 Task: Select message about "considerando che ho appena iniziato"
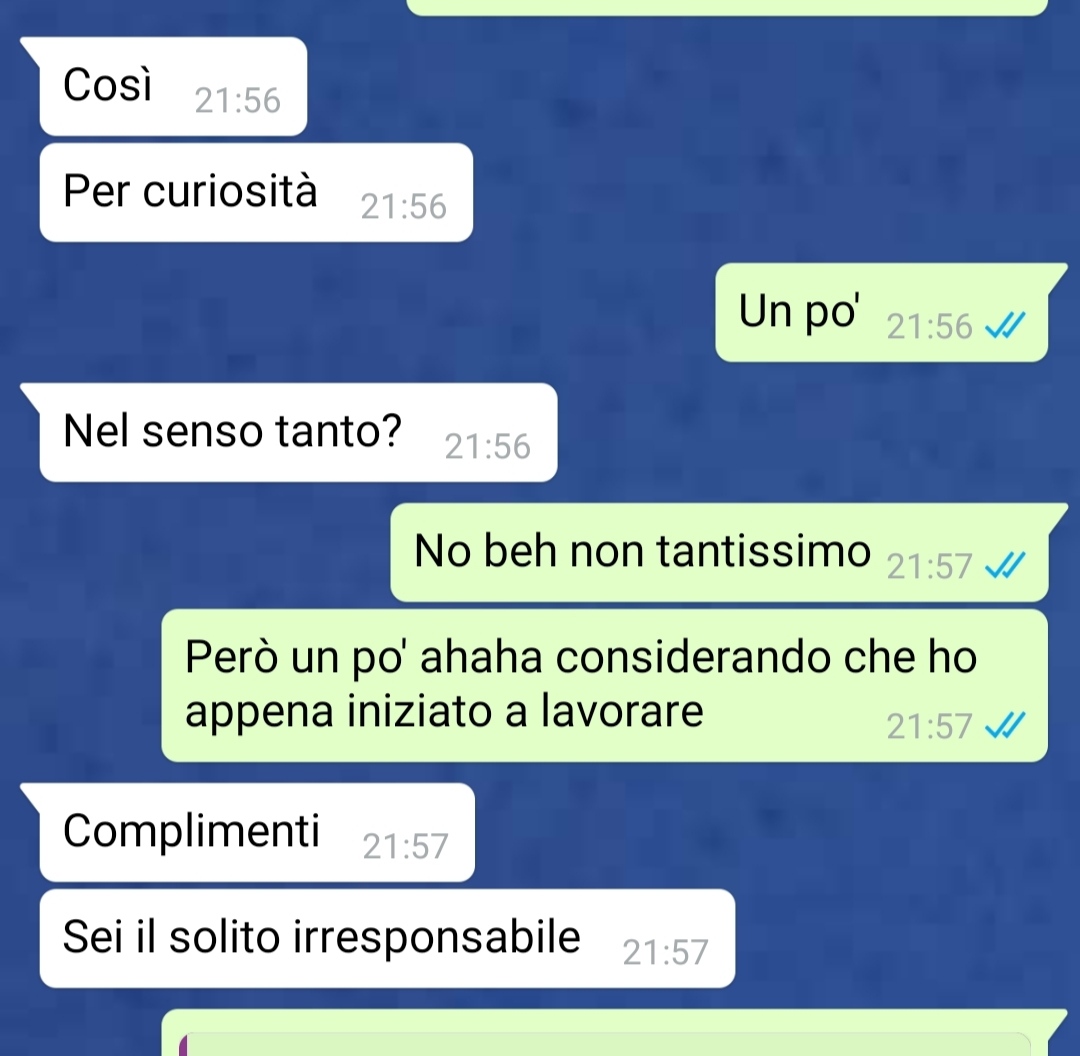click(x=605, y=685)
